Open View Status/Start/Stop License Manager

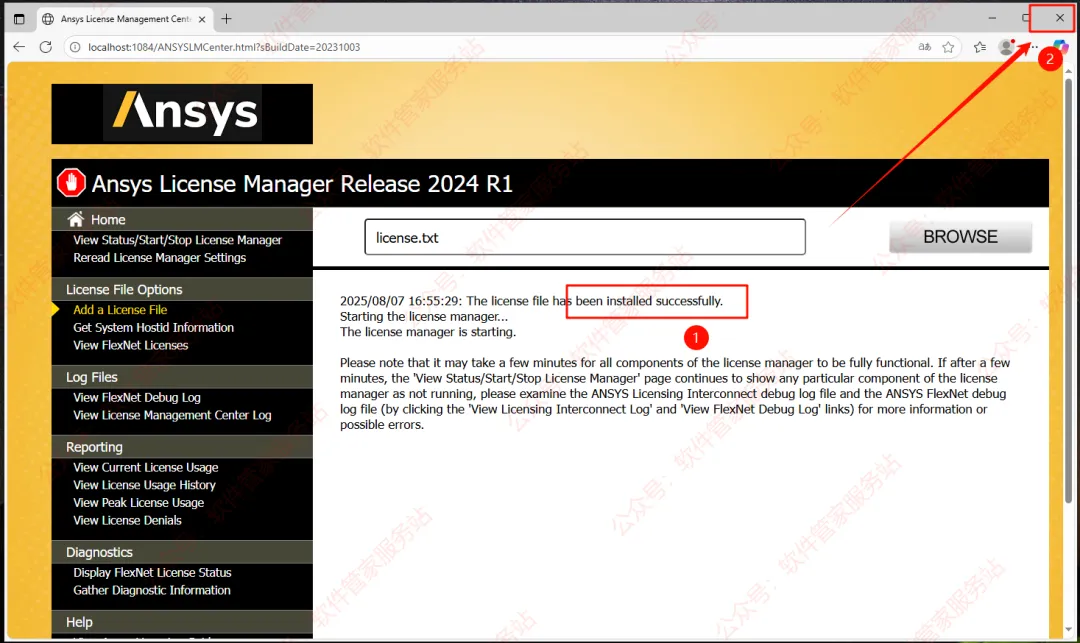[x=178, y=240]
